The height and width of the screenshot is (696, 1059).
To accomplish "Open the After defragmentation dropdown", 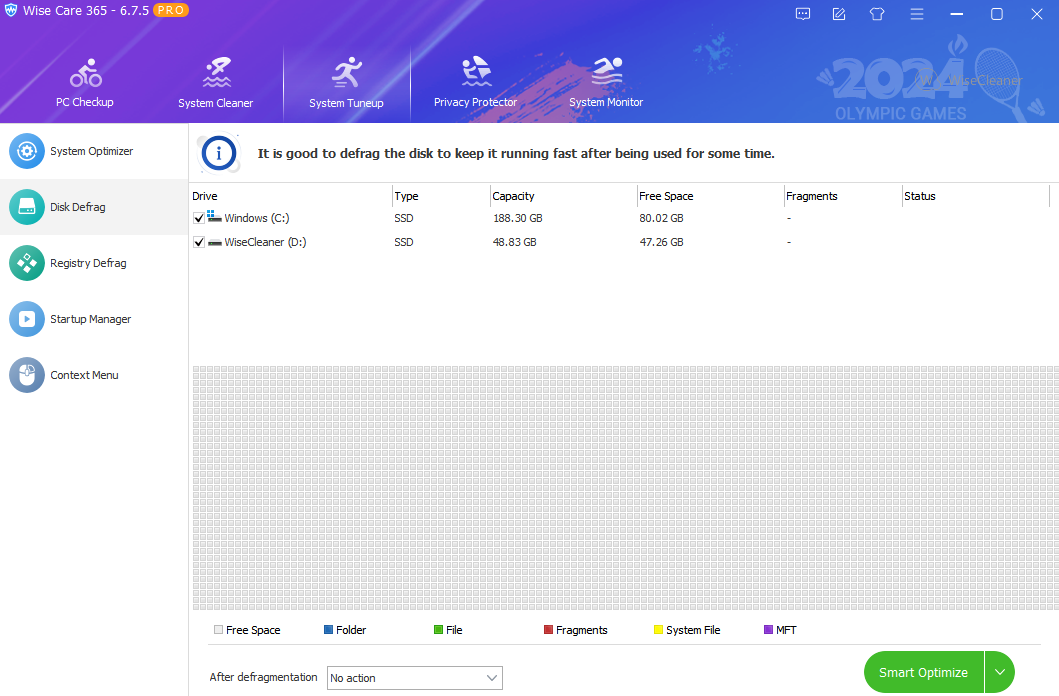I will [x=415, y=678].
